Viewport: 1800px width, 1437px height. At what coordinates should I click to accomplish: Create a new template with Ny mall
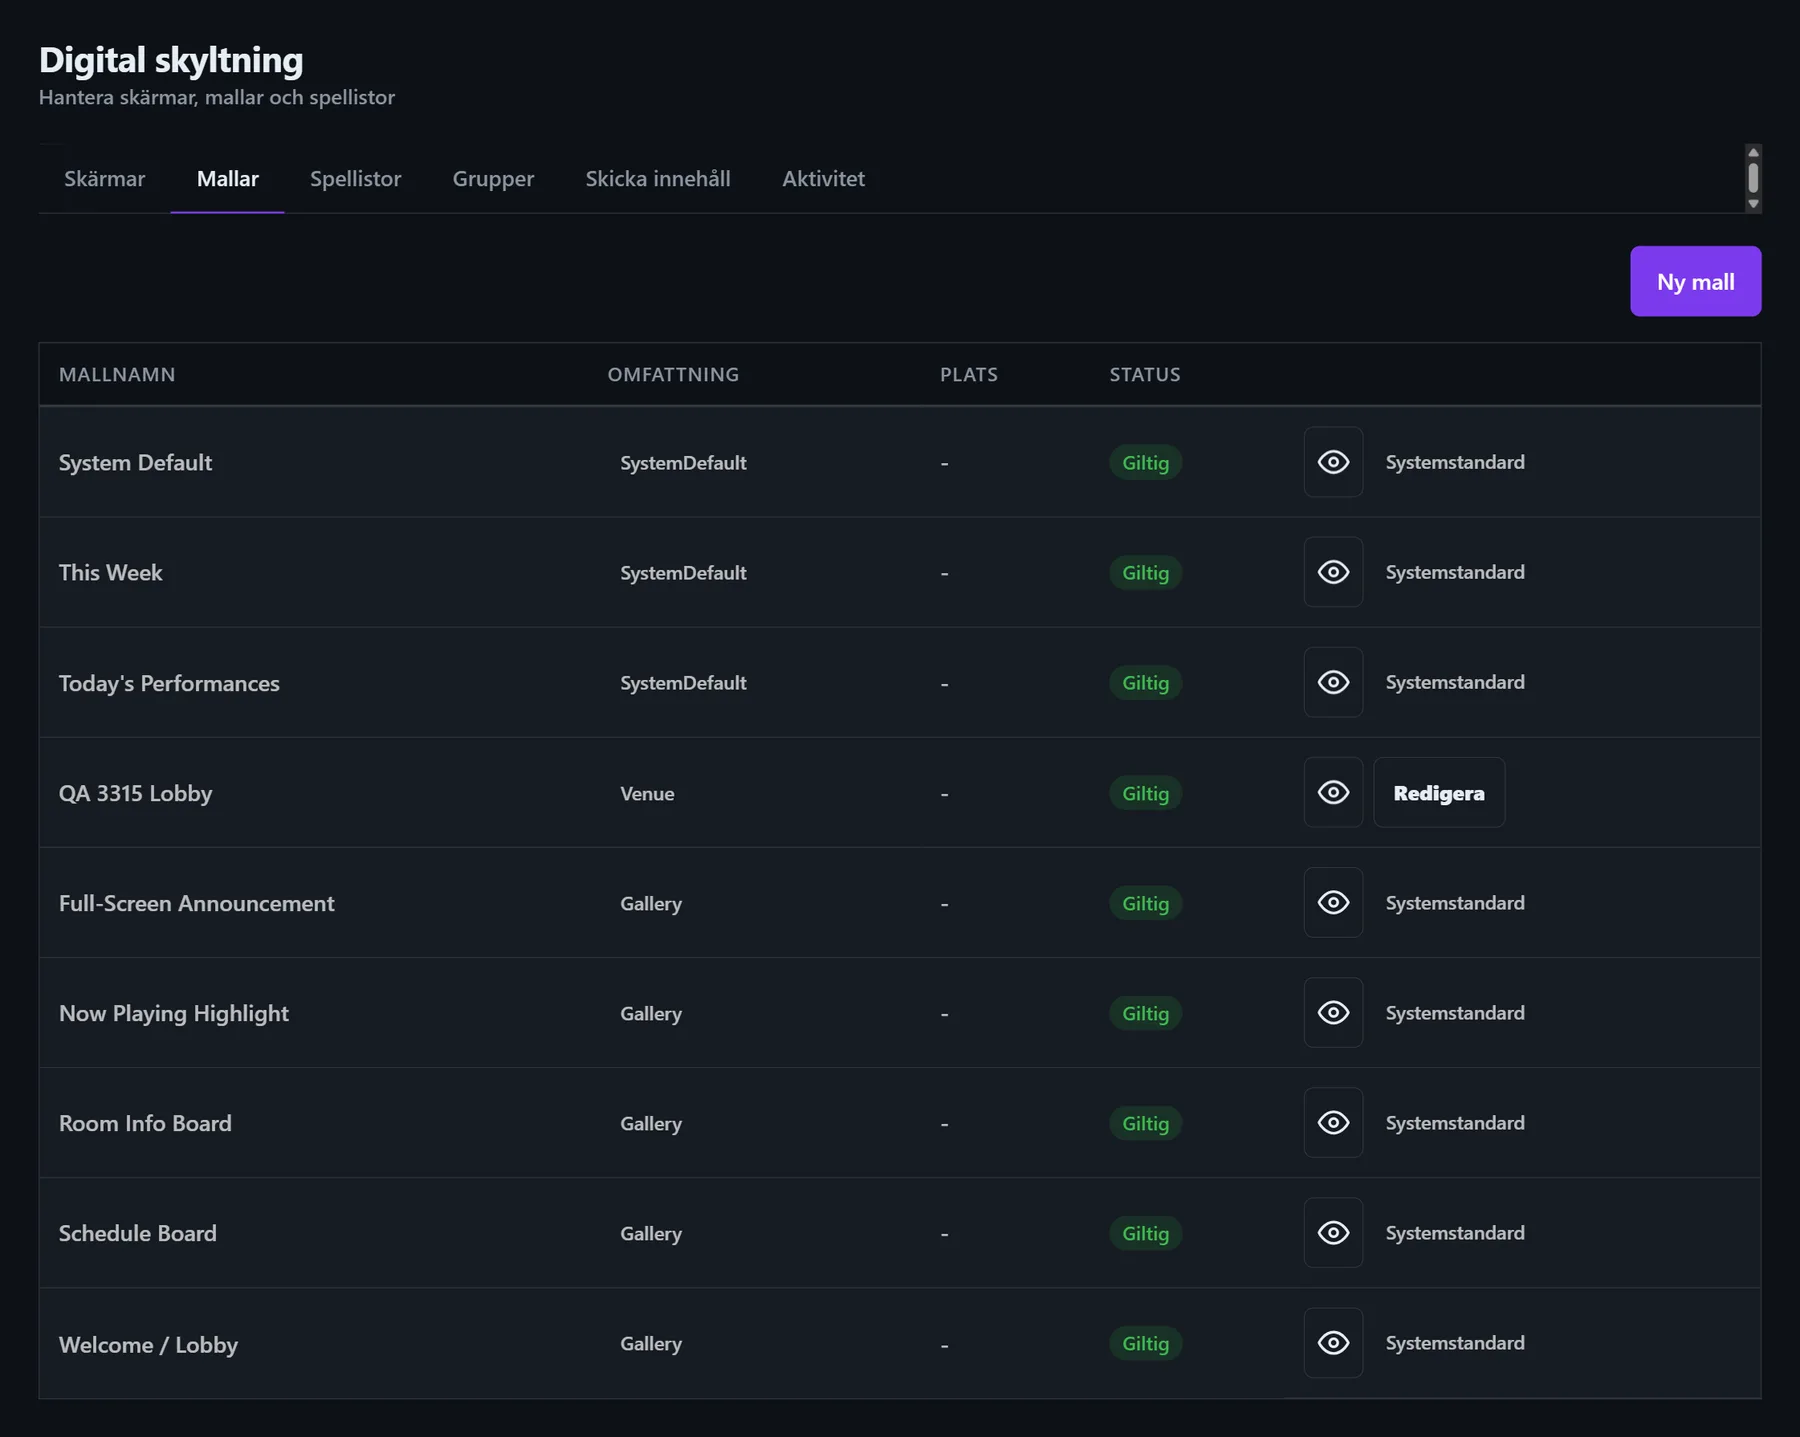click(1695, 281)
